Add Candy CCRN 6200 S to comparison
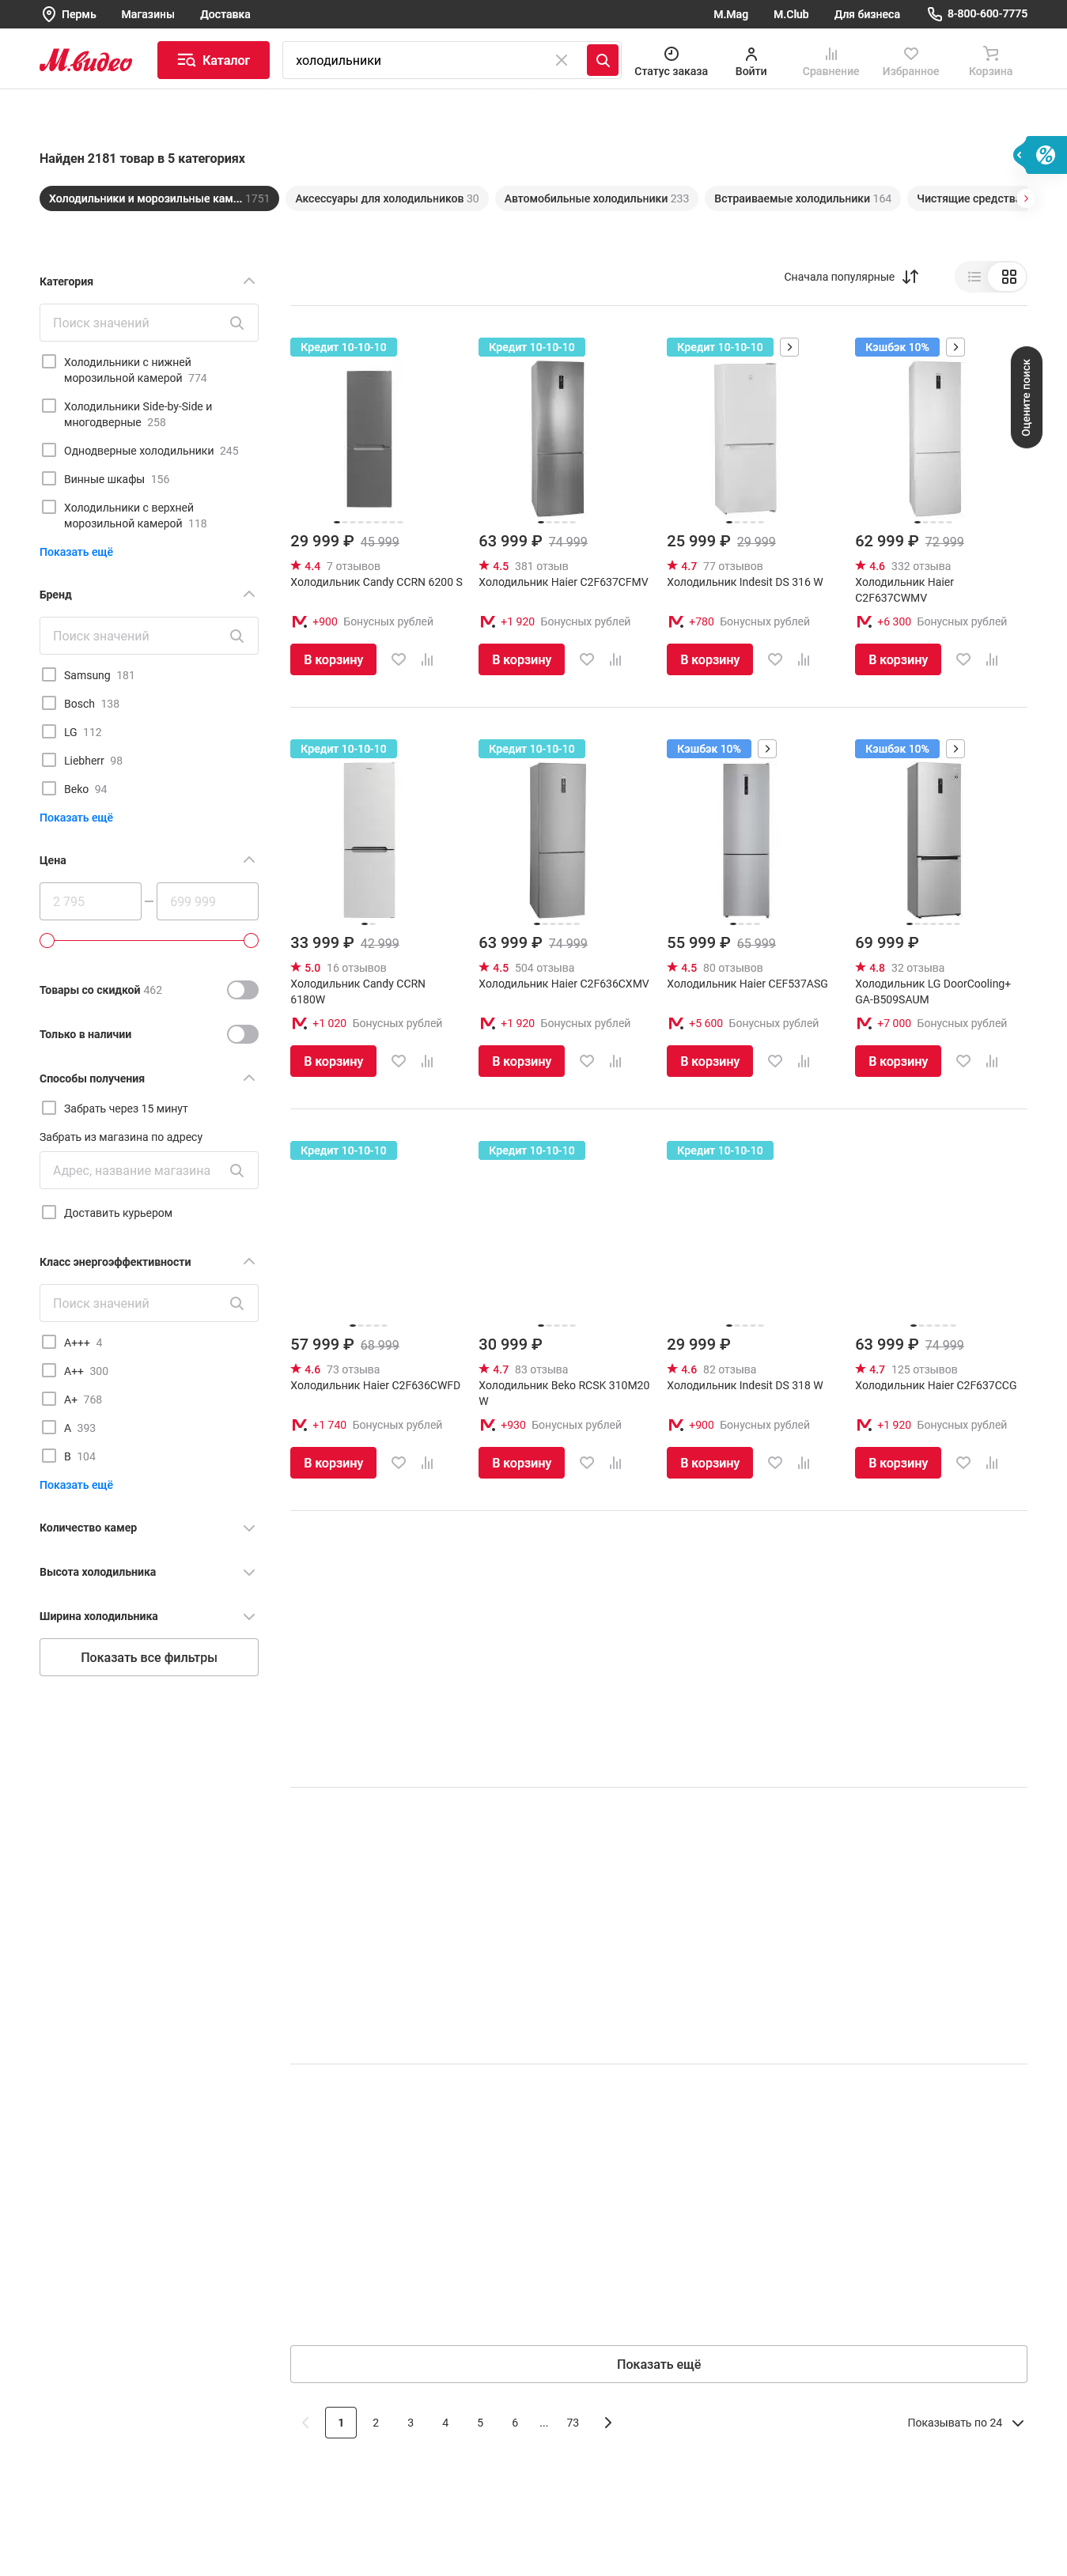Image resolution: width=1067 pixels, height=2576 pixels. (427, 659)
